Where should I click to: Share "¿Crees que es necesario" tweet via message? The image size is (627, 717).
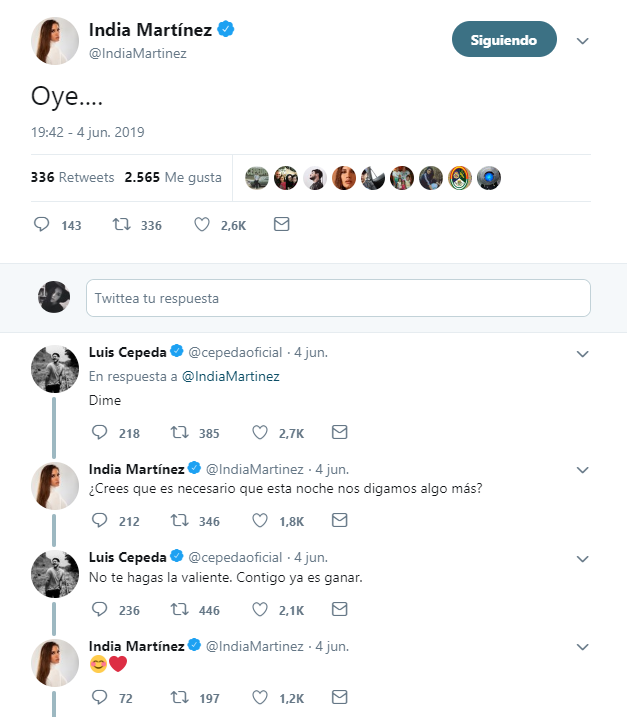tap(339, 521)
